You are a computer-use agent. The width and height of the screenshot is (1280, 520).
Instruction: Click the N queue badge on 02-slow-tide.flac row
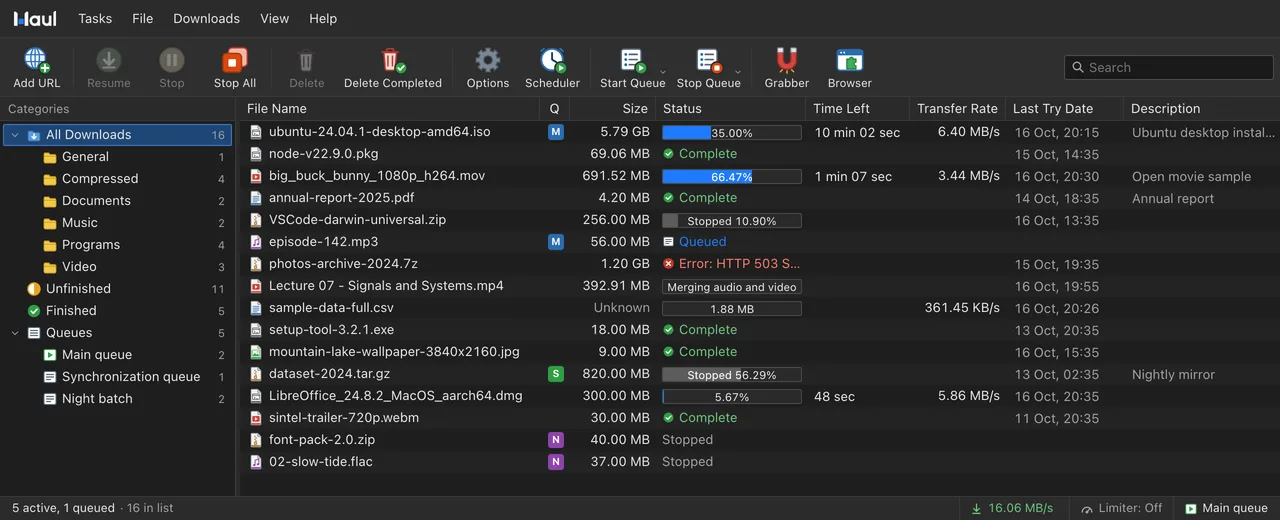(556, 462)
